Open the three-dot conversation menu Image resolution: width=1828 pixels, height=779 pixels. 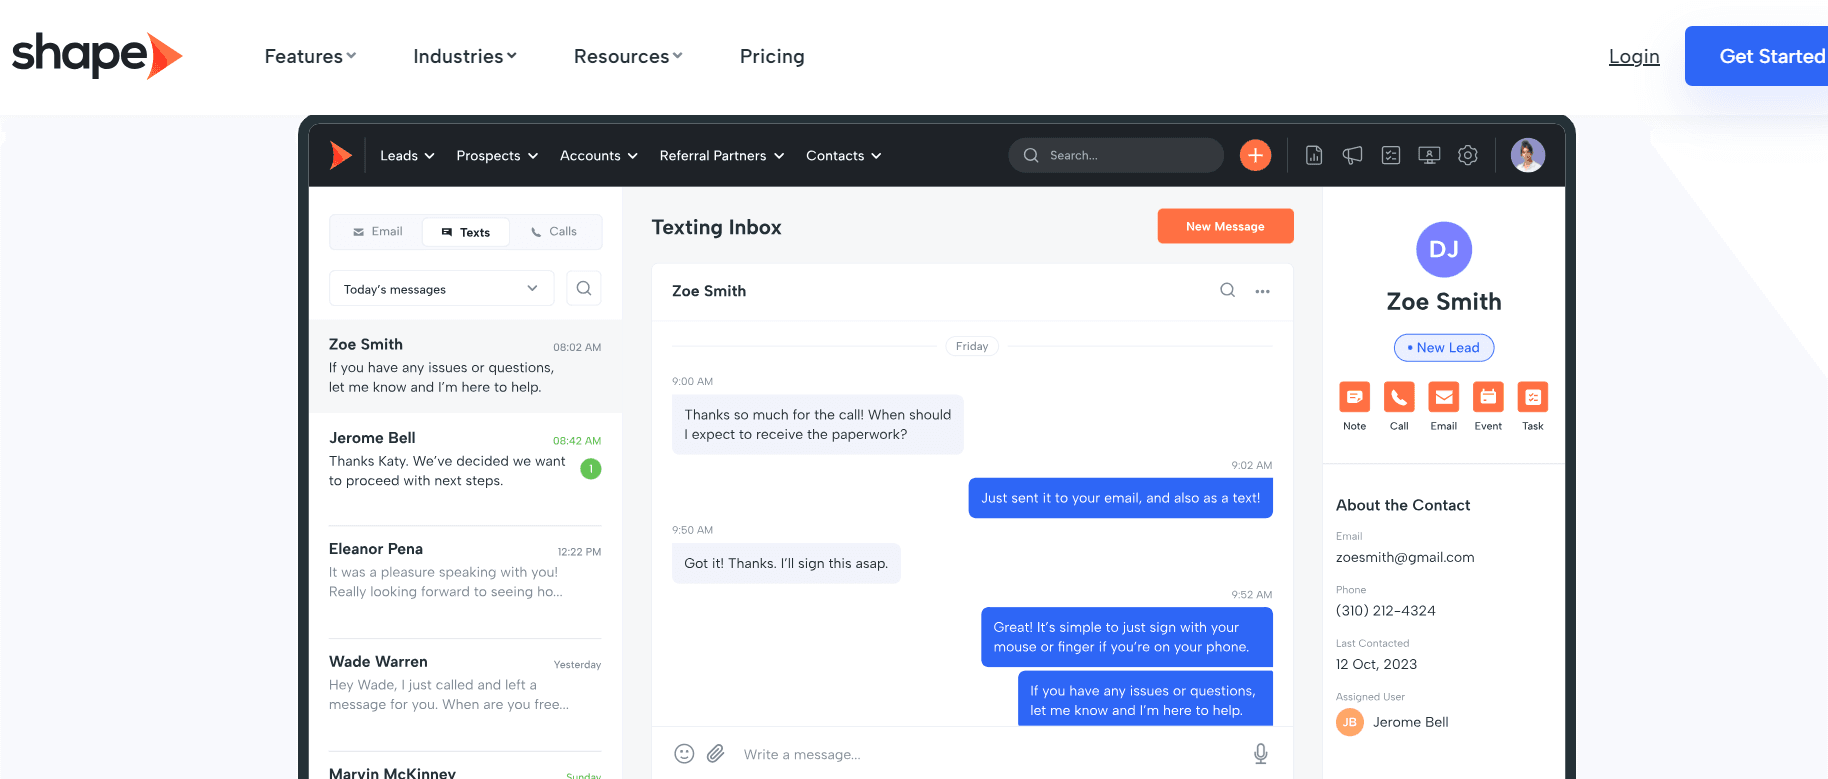pyautogui.click(x=1263, y=291)
